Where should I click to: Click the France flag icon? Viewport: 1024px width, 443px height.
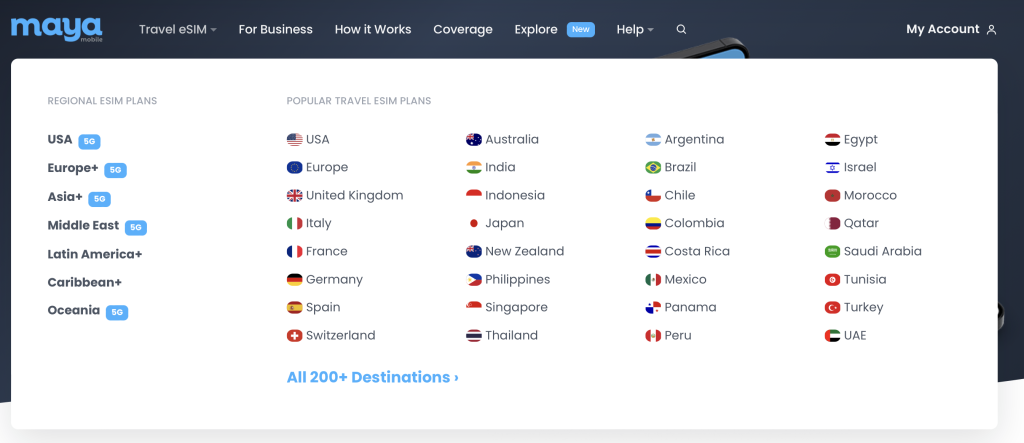click(295, 252)
